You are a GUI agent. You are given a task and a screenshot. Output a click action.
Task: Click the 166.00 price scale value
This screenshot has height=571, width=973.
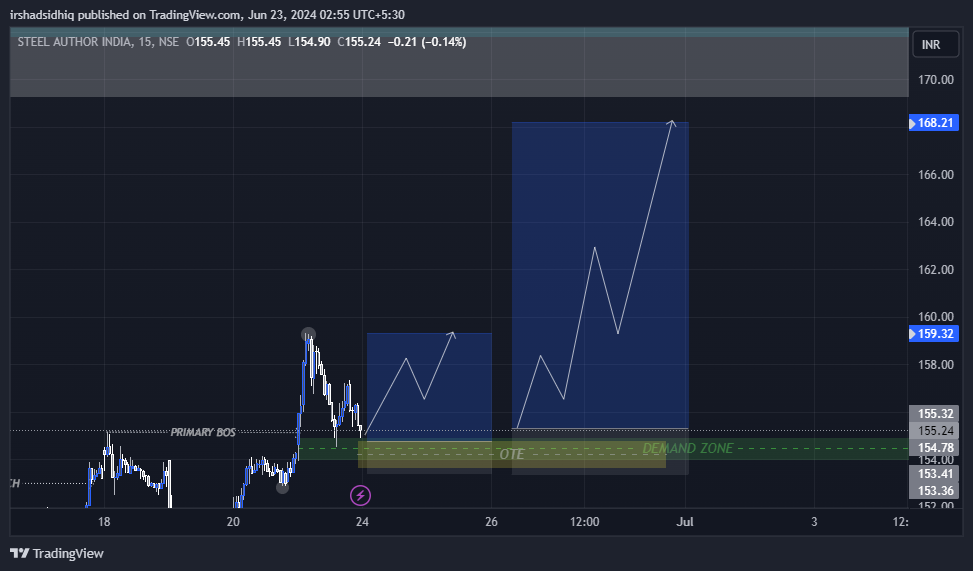tap(936, 174)
